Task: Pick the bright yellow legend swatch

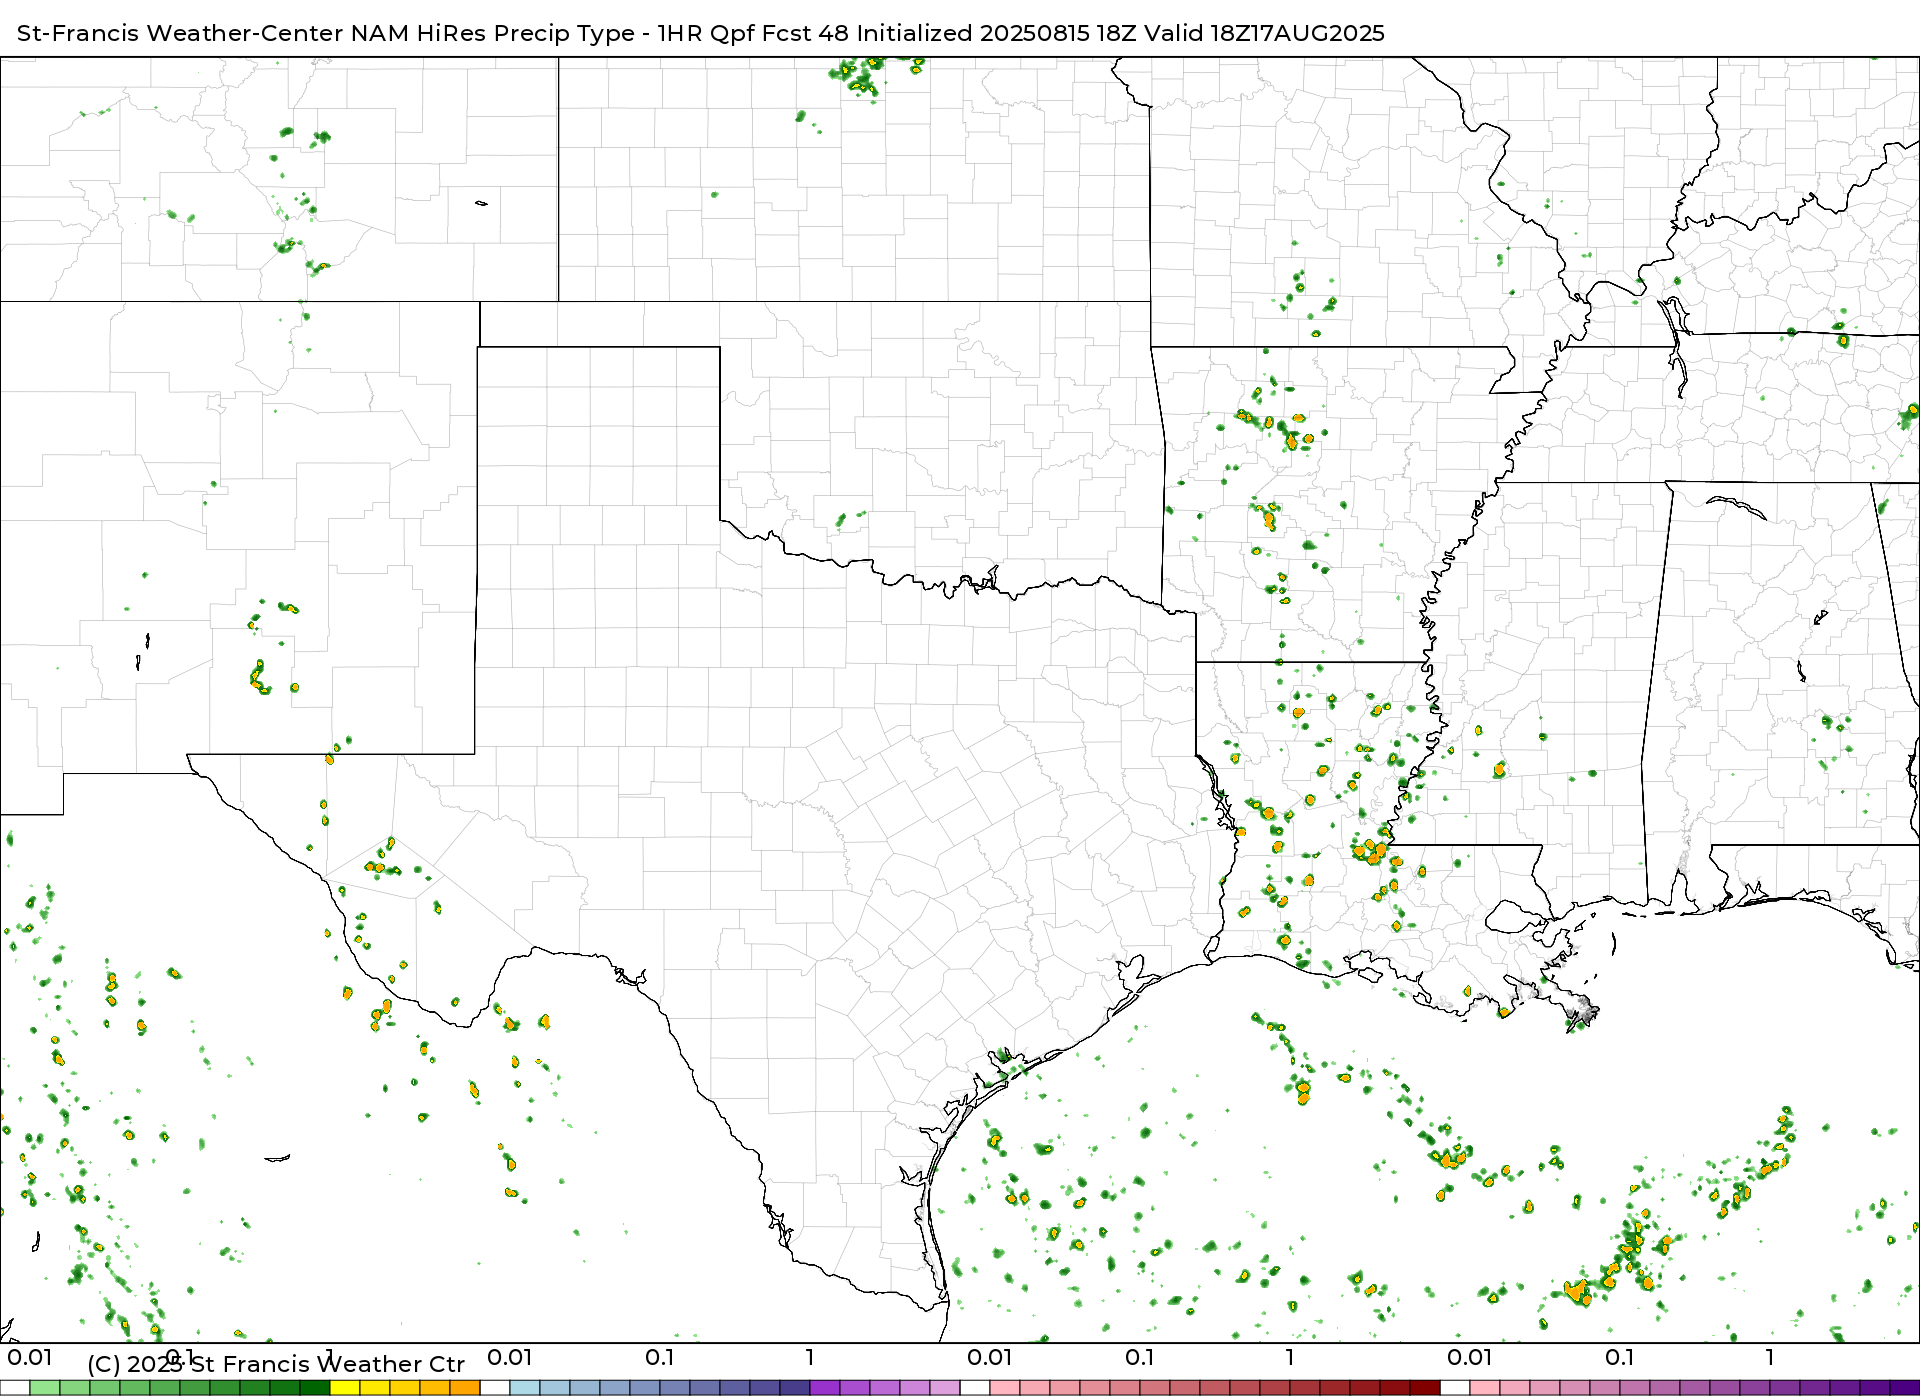Action: [x=345, y=1388]
